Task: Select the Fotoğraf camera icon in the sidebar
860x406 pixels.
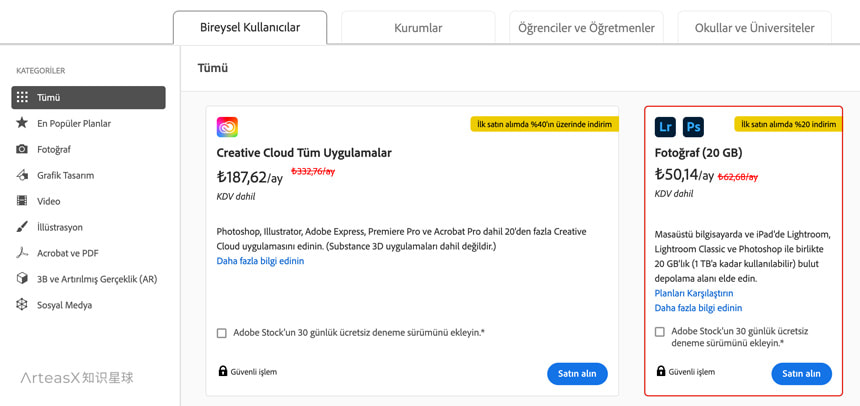Action: pos(22,149)
